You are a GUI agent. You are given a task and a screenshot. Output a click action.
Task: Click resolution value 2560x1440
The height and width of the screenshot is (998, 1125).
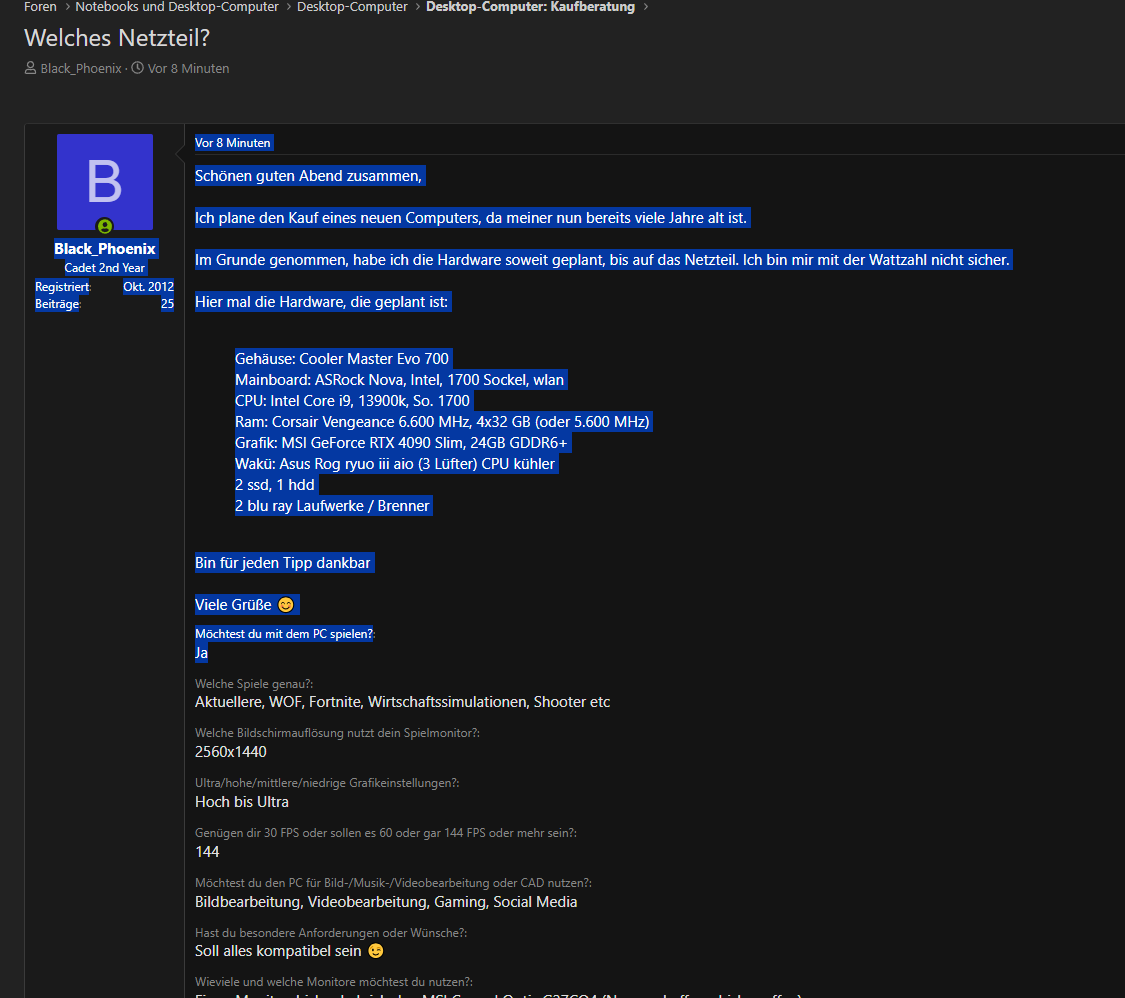(x=231, y=751)
